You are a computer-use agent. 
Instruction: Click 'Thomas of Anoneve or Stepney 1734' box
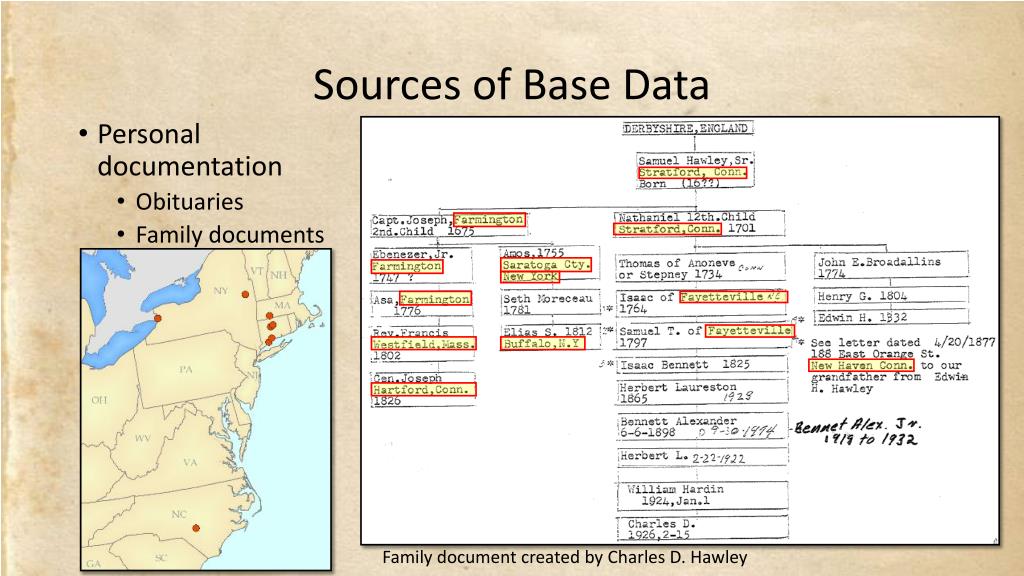click(x=700, y=268)
